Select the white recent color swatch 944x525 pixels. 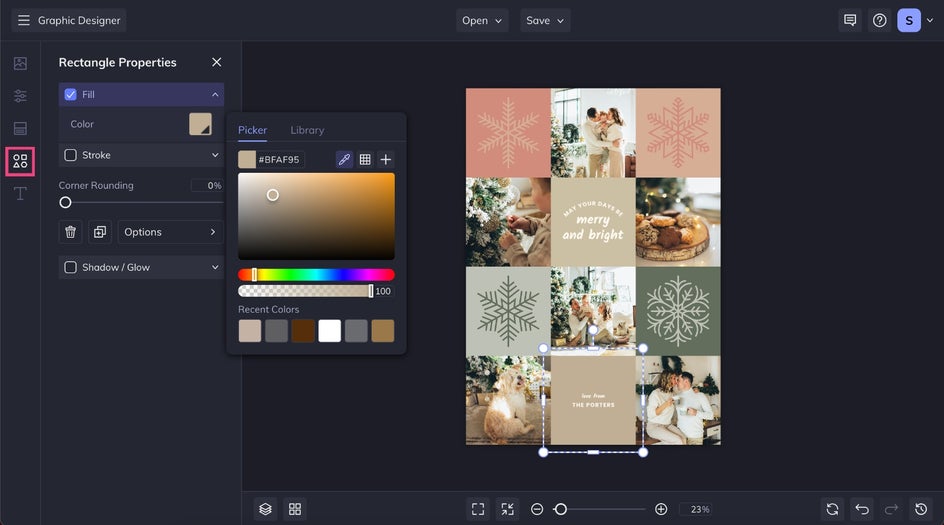point(329,331)
